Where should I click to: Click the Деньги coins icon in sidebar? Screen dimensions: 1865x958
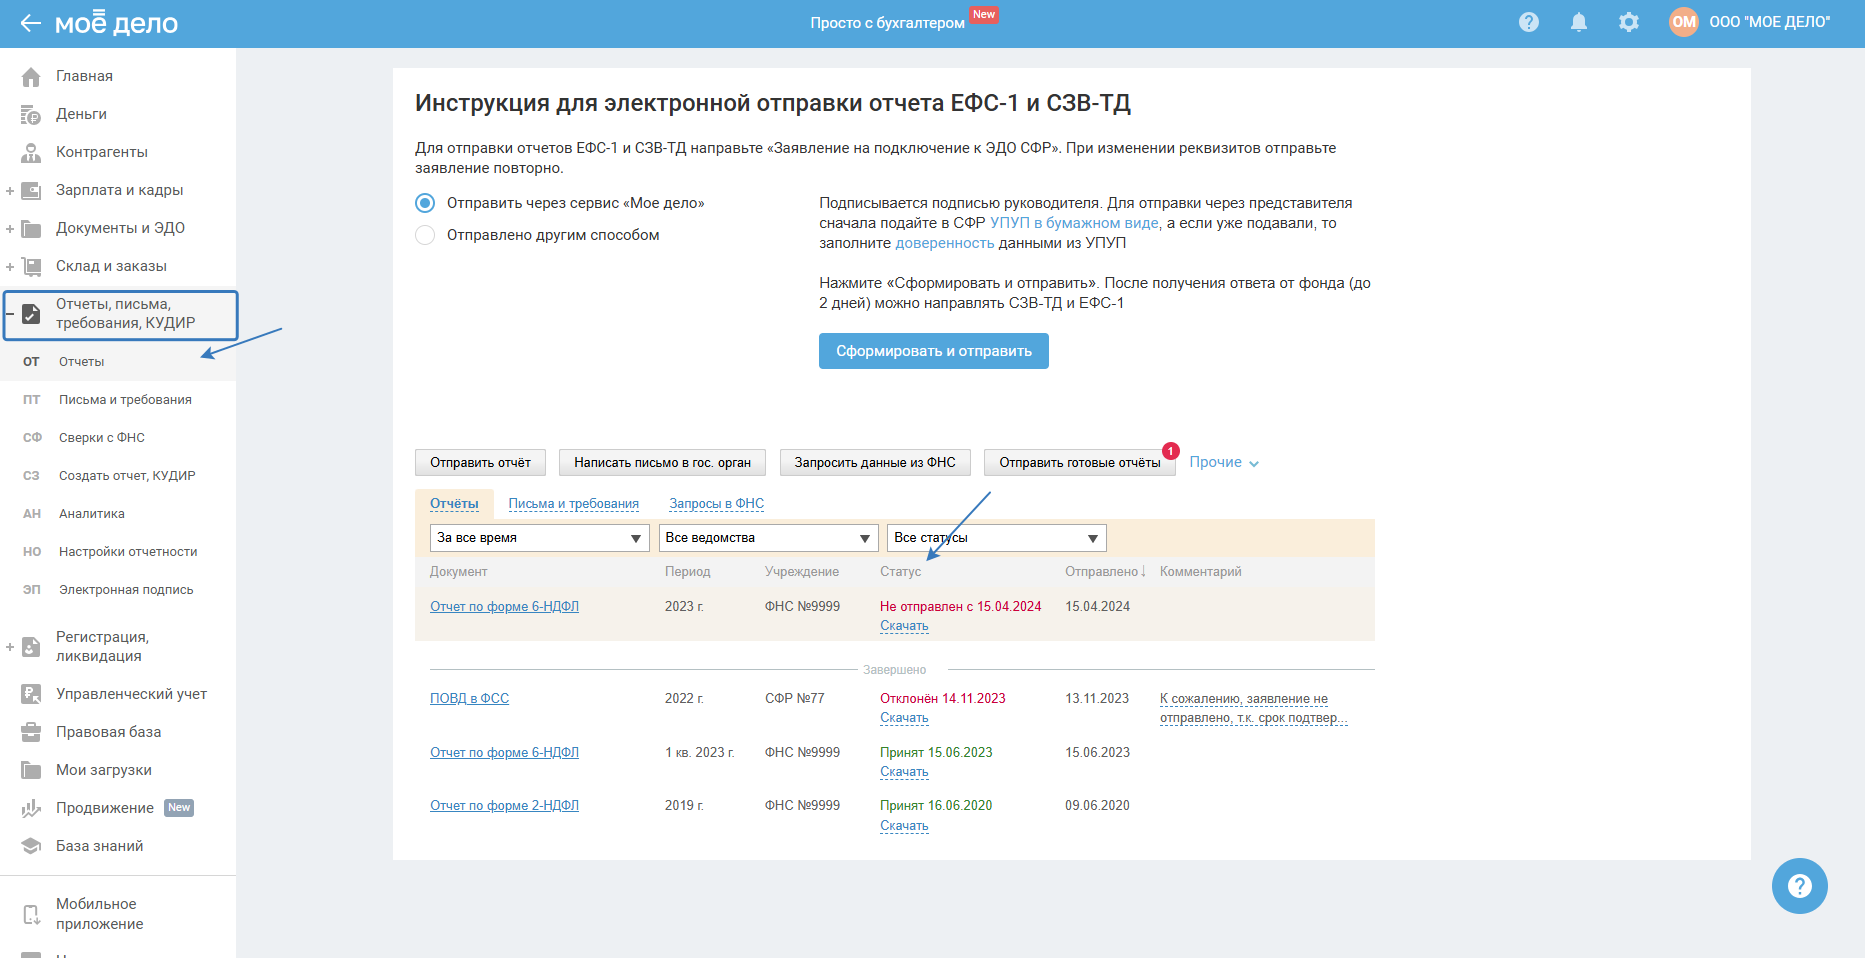(31, 115)
